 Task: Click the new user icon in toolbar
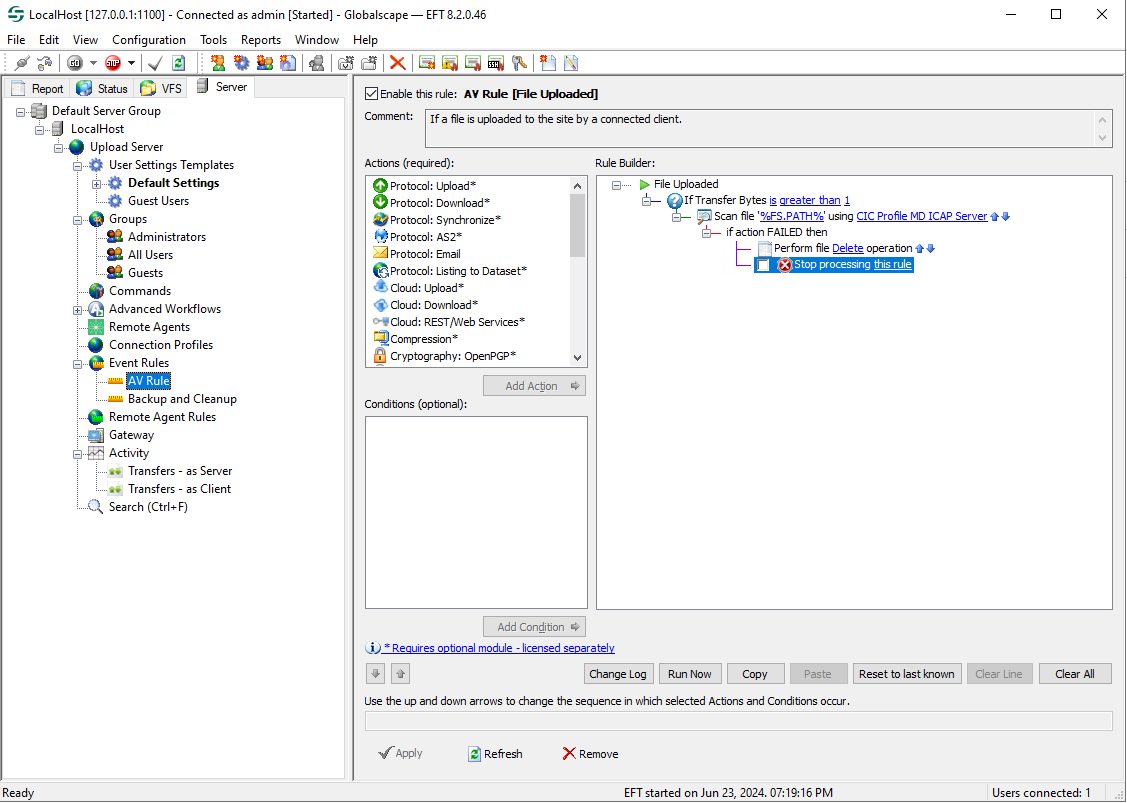[218, 63]
